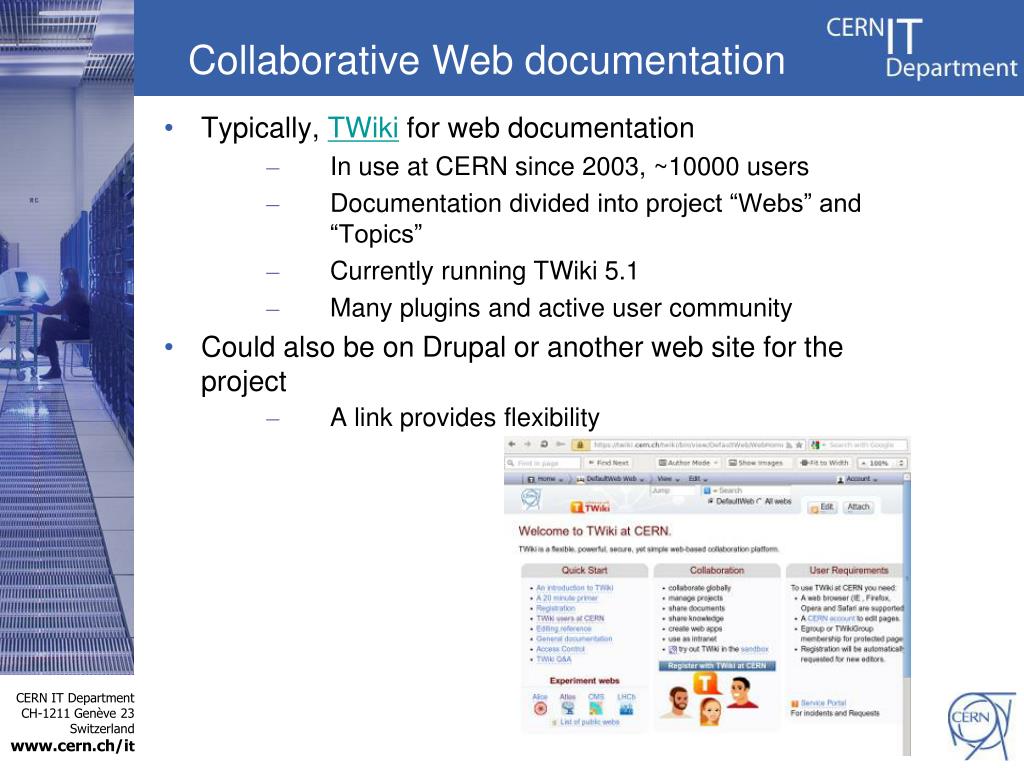Click the Service Portal icon
1024x768 pixels.
[x=795, y=703]
